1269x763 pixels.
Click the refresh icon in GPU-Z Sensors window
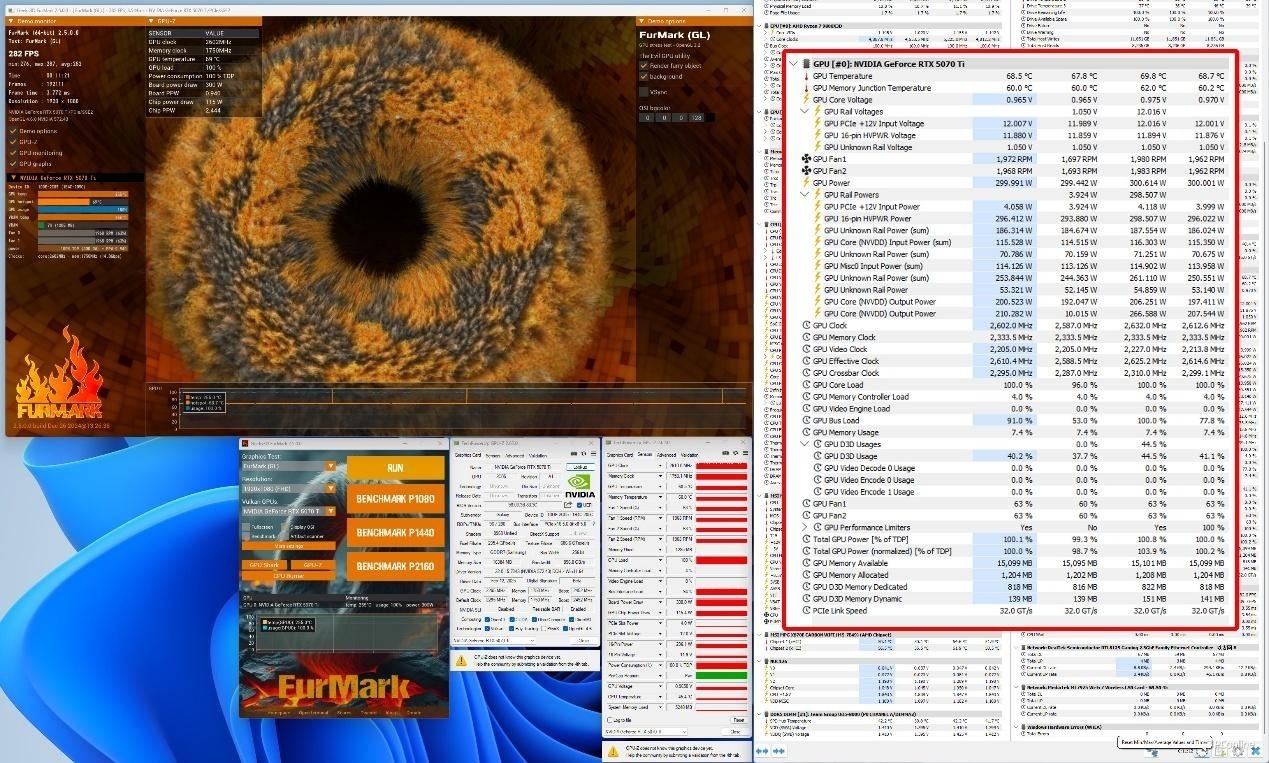coord(736,453)
